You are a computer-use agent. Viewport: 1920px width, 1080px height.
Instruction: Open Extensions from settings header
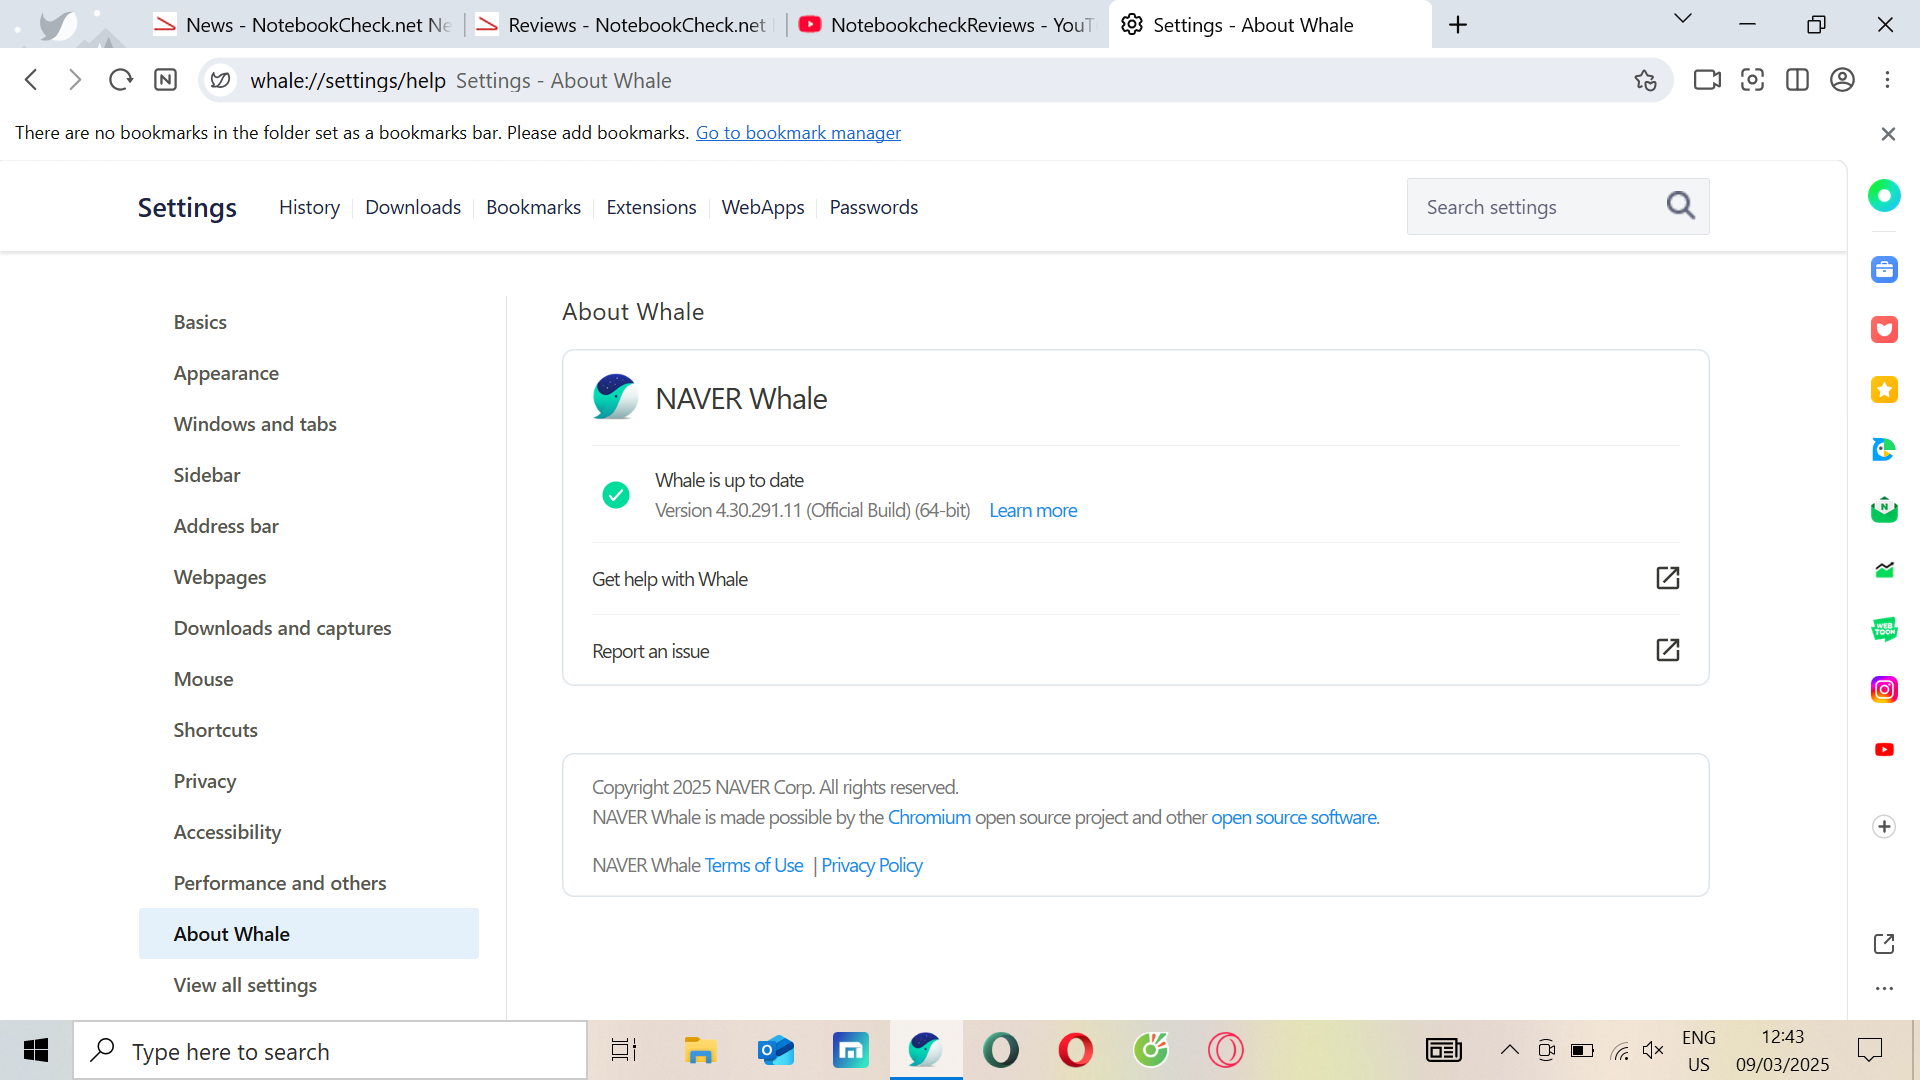pos(651,207)
